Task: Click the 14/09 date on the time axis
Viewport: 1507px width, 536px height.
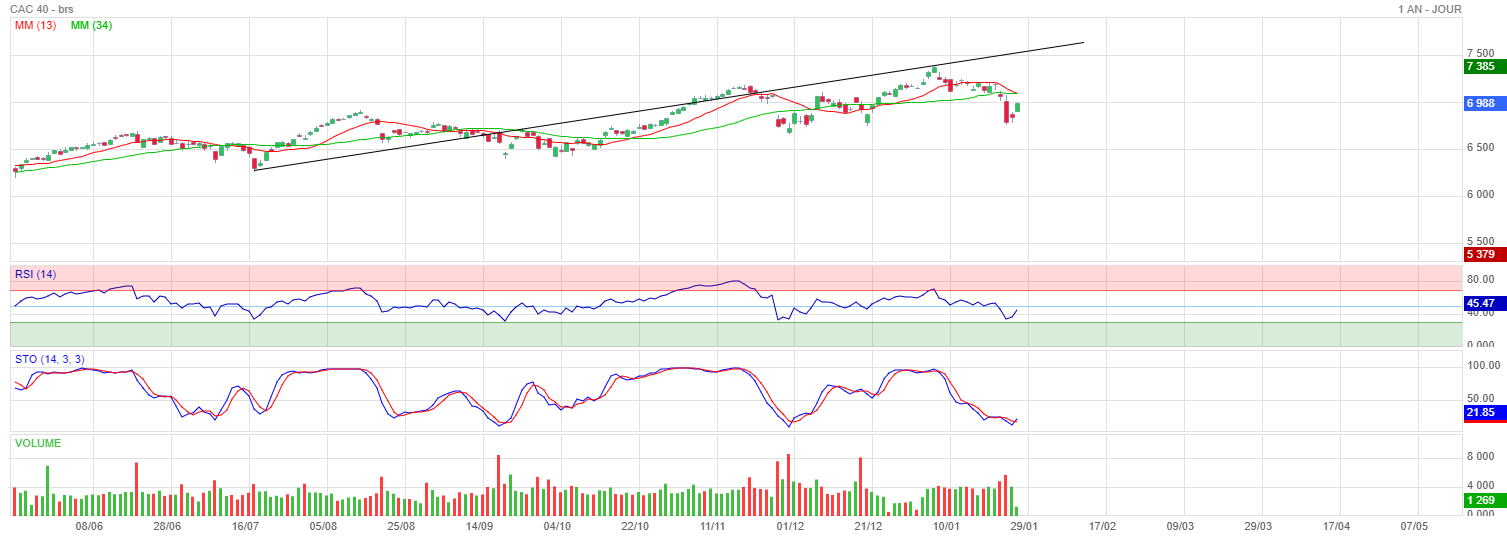Action: (x=479, y=526)
